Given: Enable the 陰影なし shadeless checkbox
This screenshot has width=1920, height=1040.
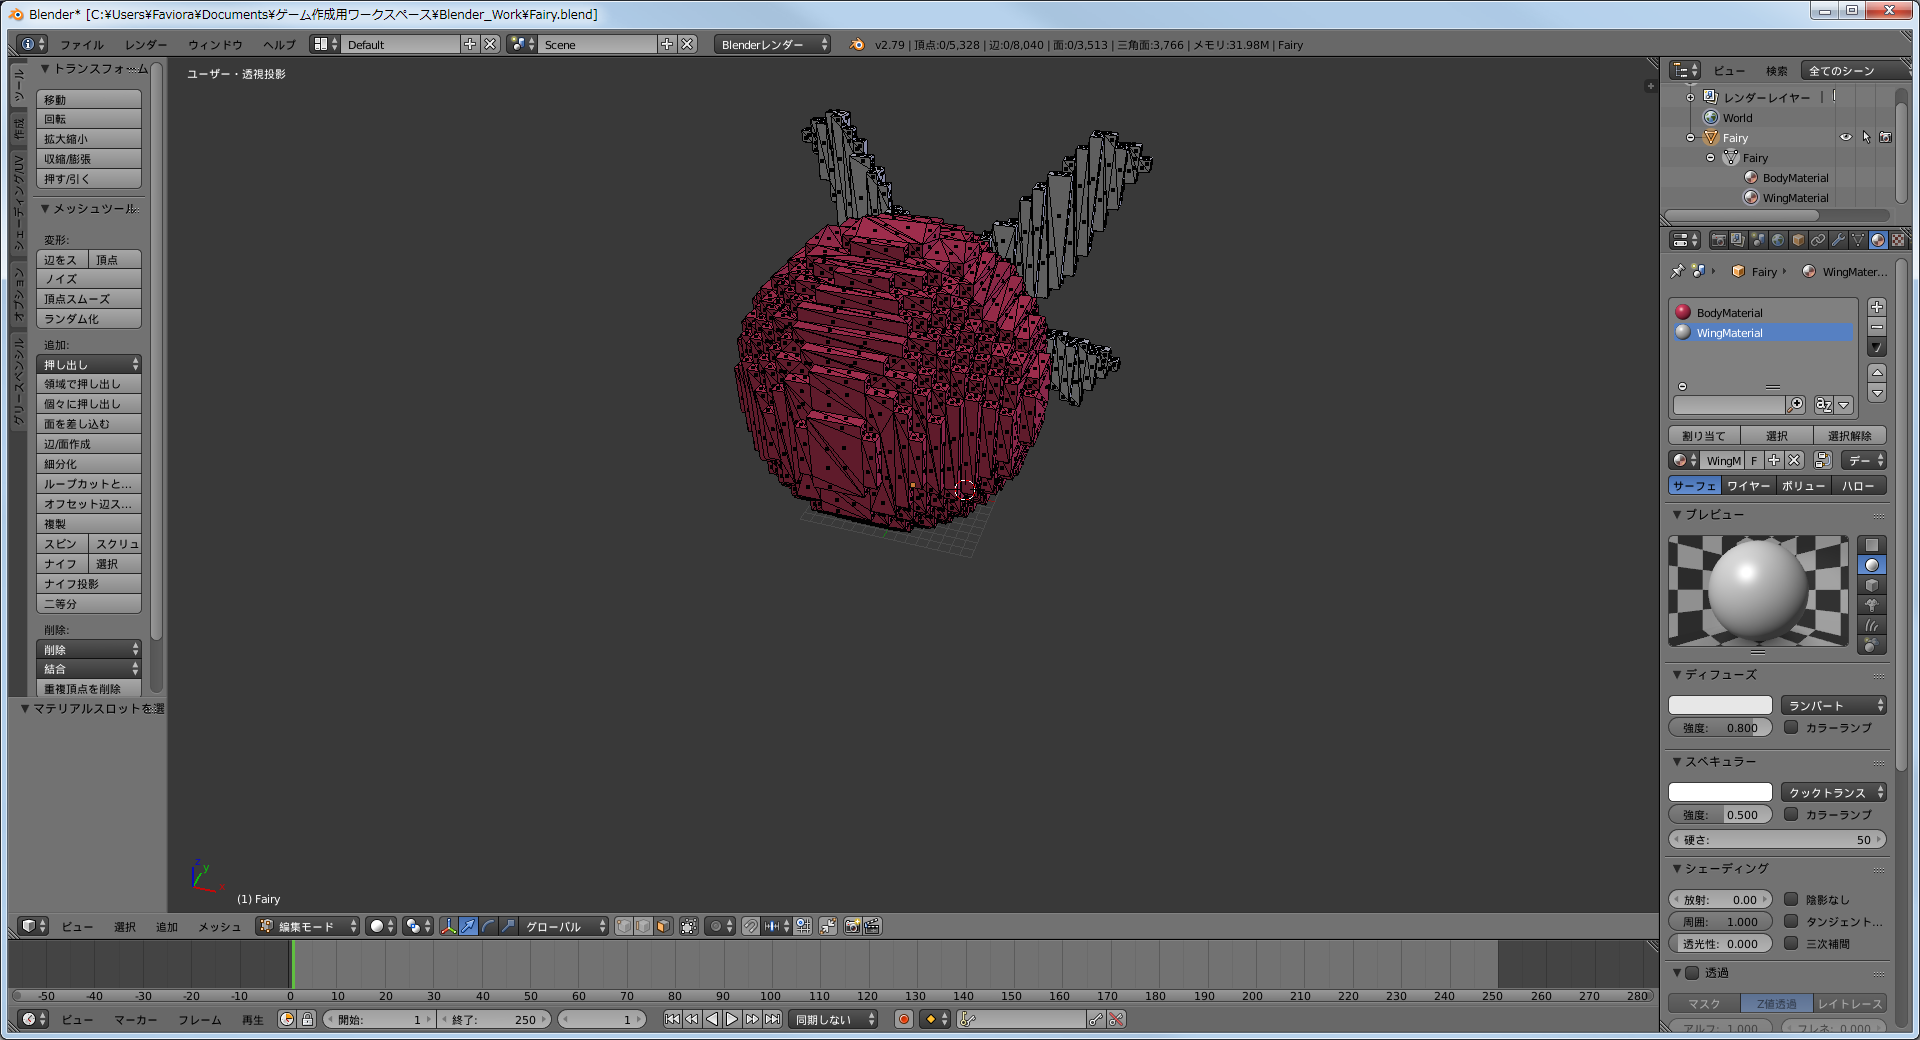Looking at the screenshot, I should [x=1791, y=899].
